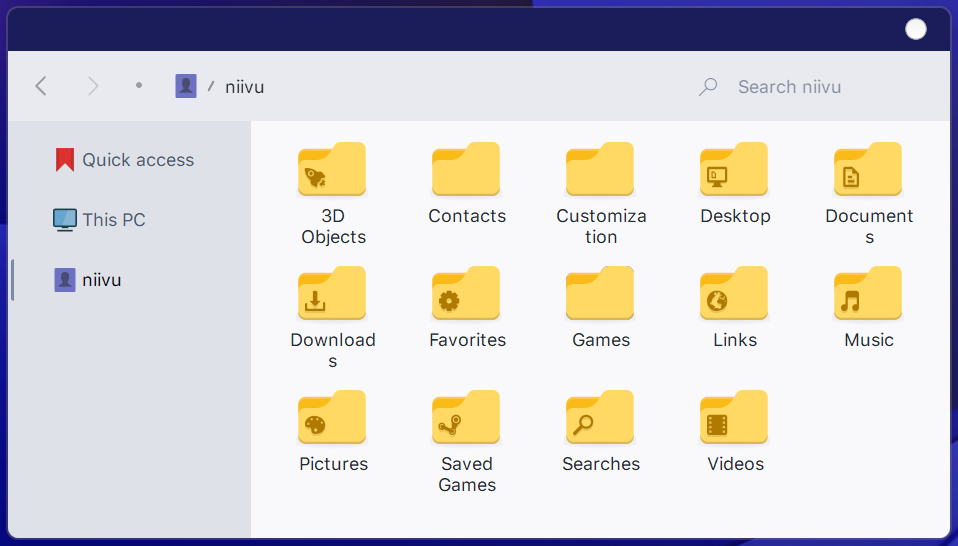
Task: Open the Links folder
Action: pos(734,294)
